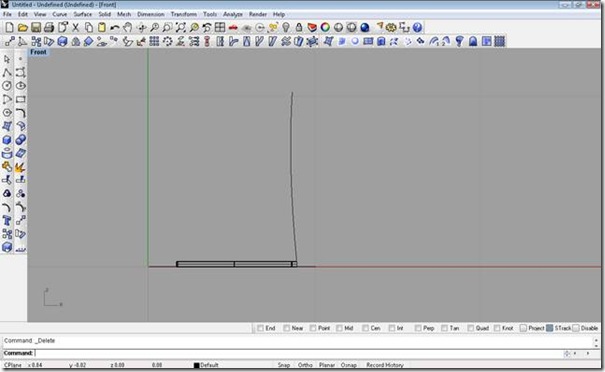Open the Render menu
Screen dimensions: 605x372
pyautogui.click(x=258, y=14)
